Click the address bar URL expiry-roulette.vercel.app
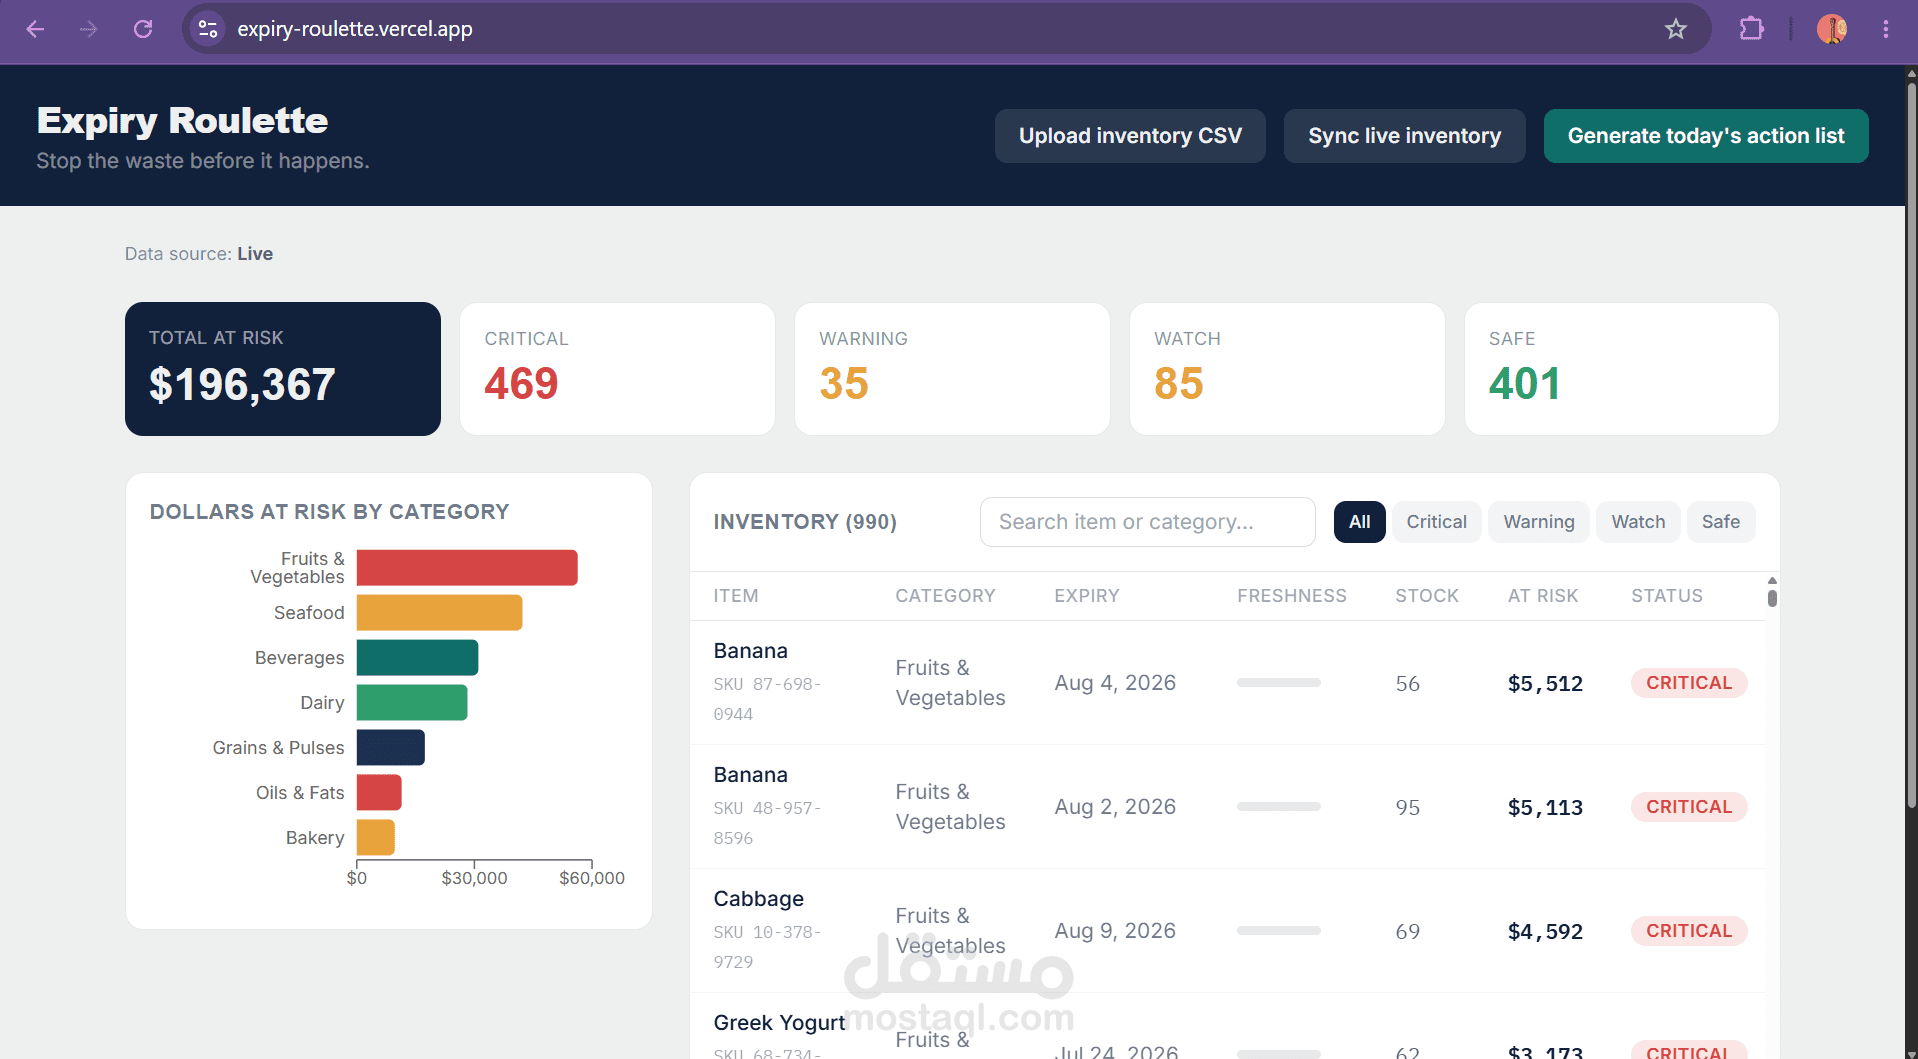Viewport: 1918px width, 1059px height. point(355,29)
